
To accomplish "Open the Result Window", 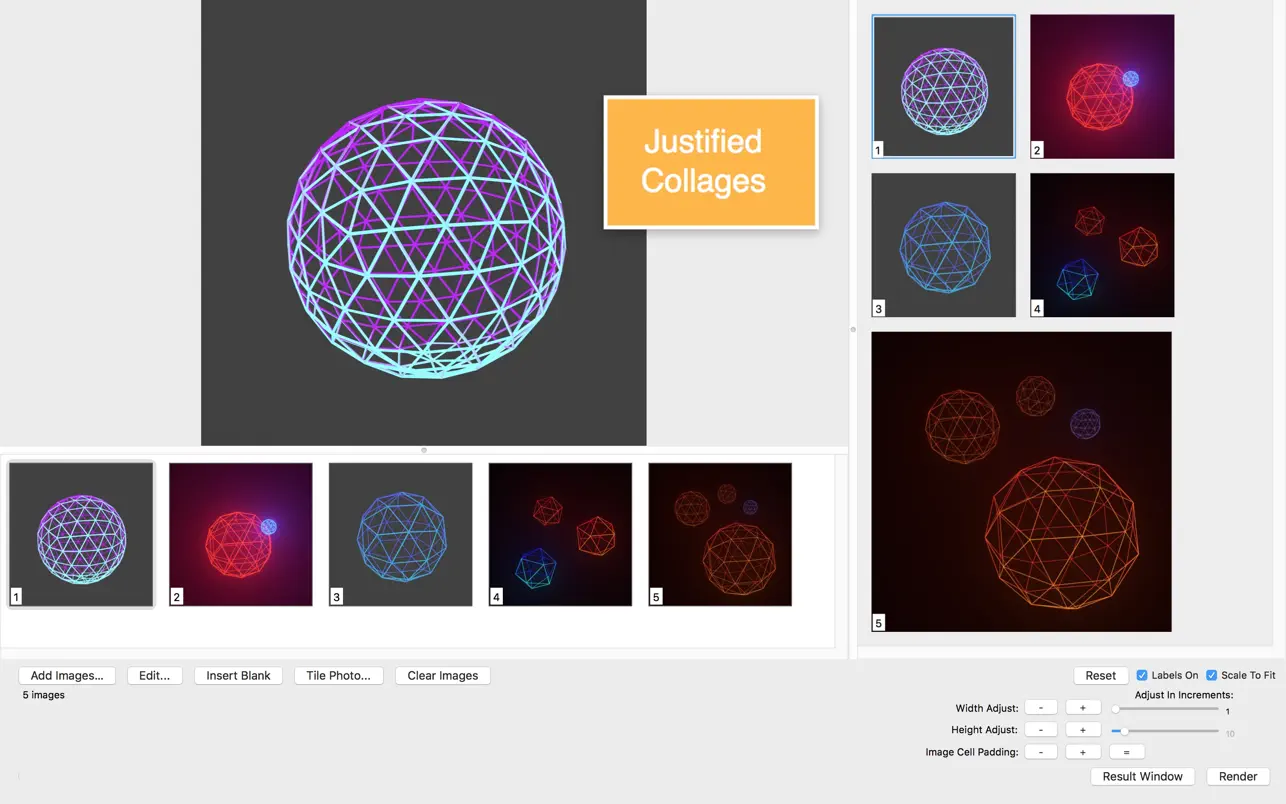I will 1142,777.
